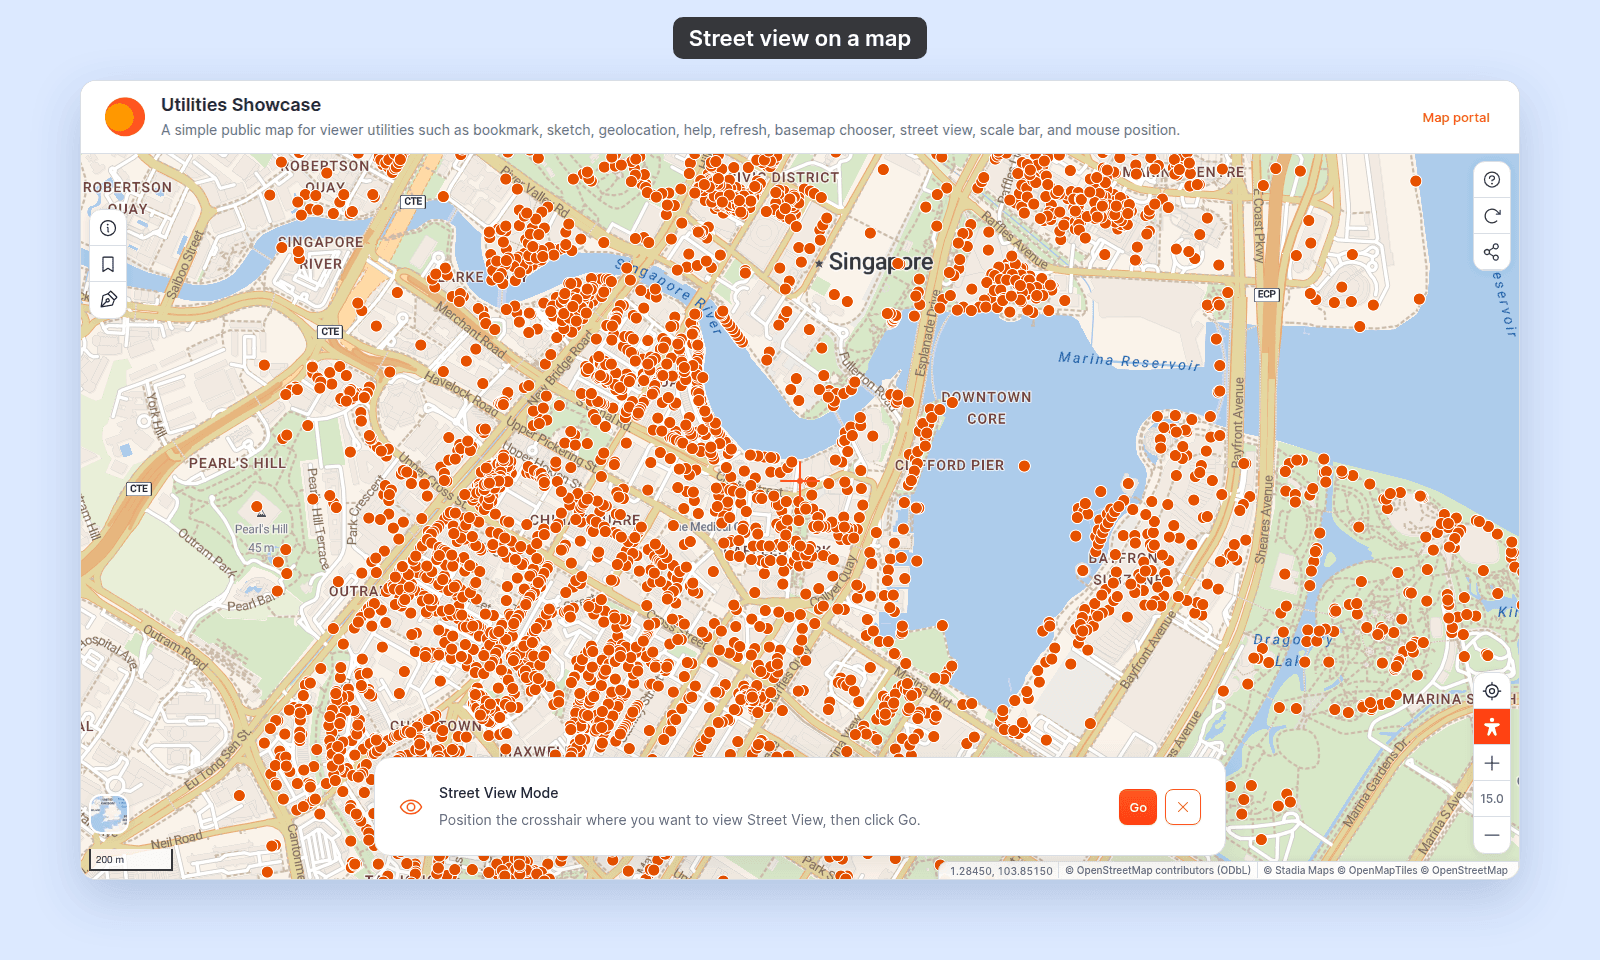1600x960 pixels.
Task: Click the 15.0 zoom level value
Action: [1492, 799]
